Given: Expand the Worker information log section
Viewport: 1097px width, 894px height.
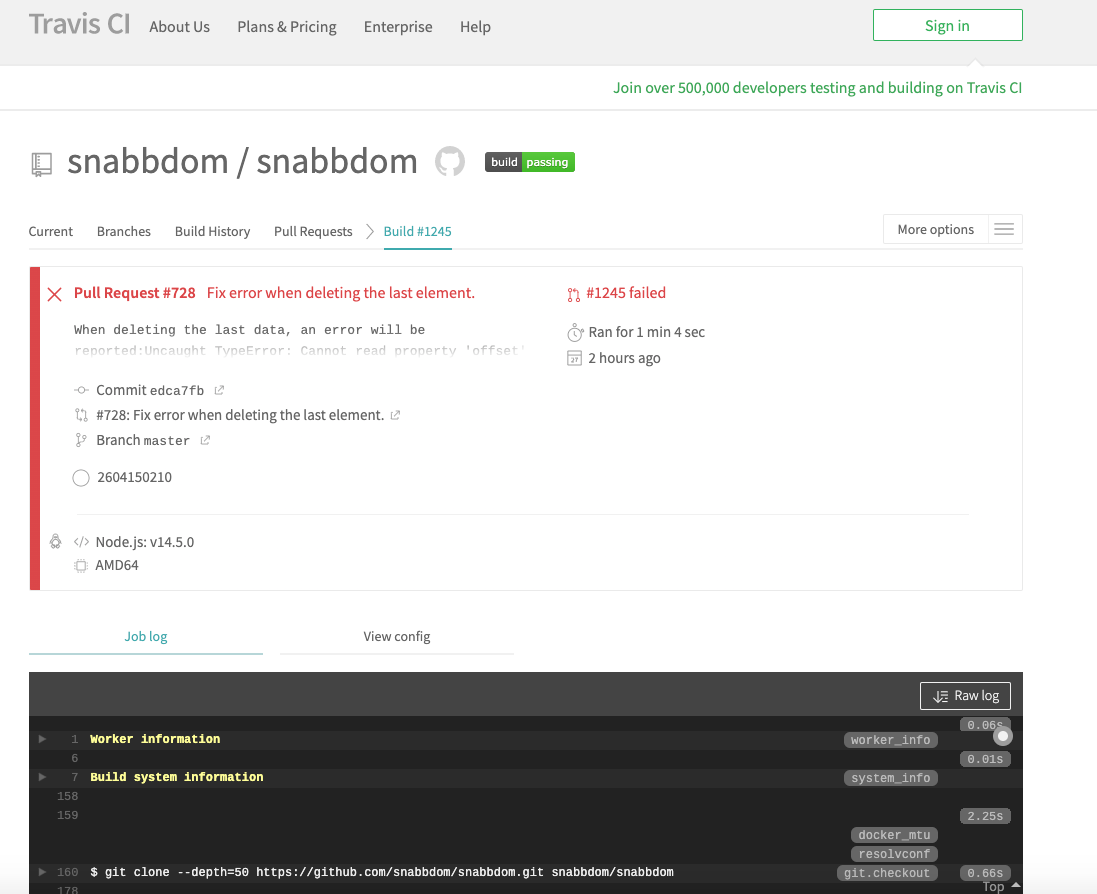Looking at the screenshot, I should pyautogui.click(x=41, y=738).
